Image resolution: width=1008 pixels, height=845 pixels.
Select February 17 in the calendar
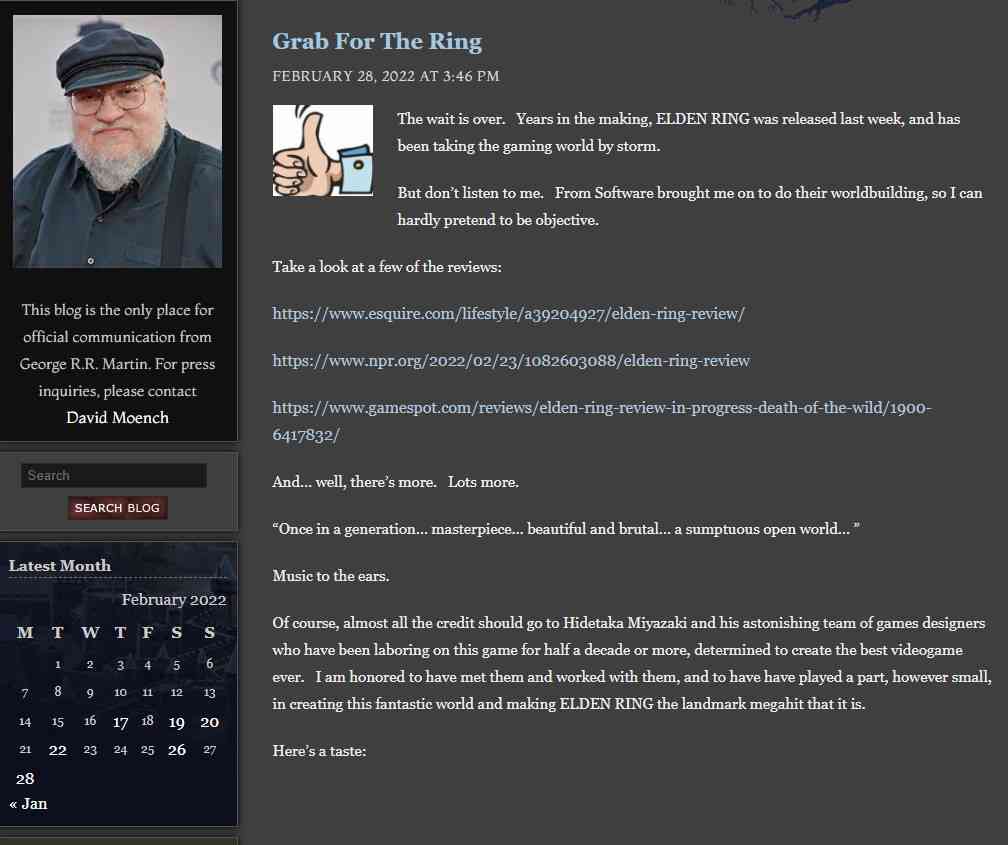point(120,722)
